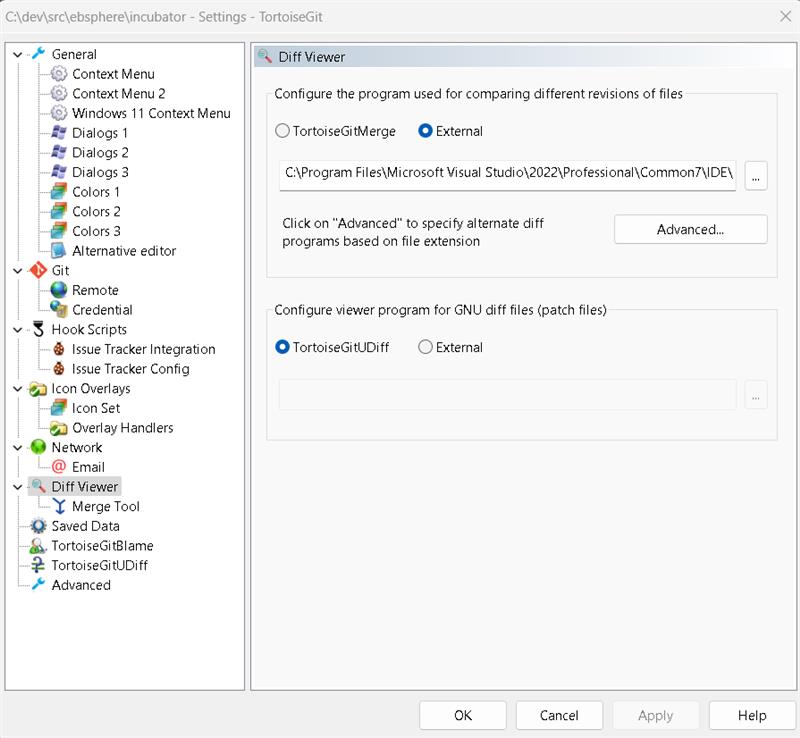Screen dimensions: 800x738
Task: Collapse the Hook Scripts tree node
Action: coord(18,330)
